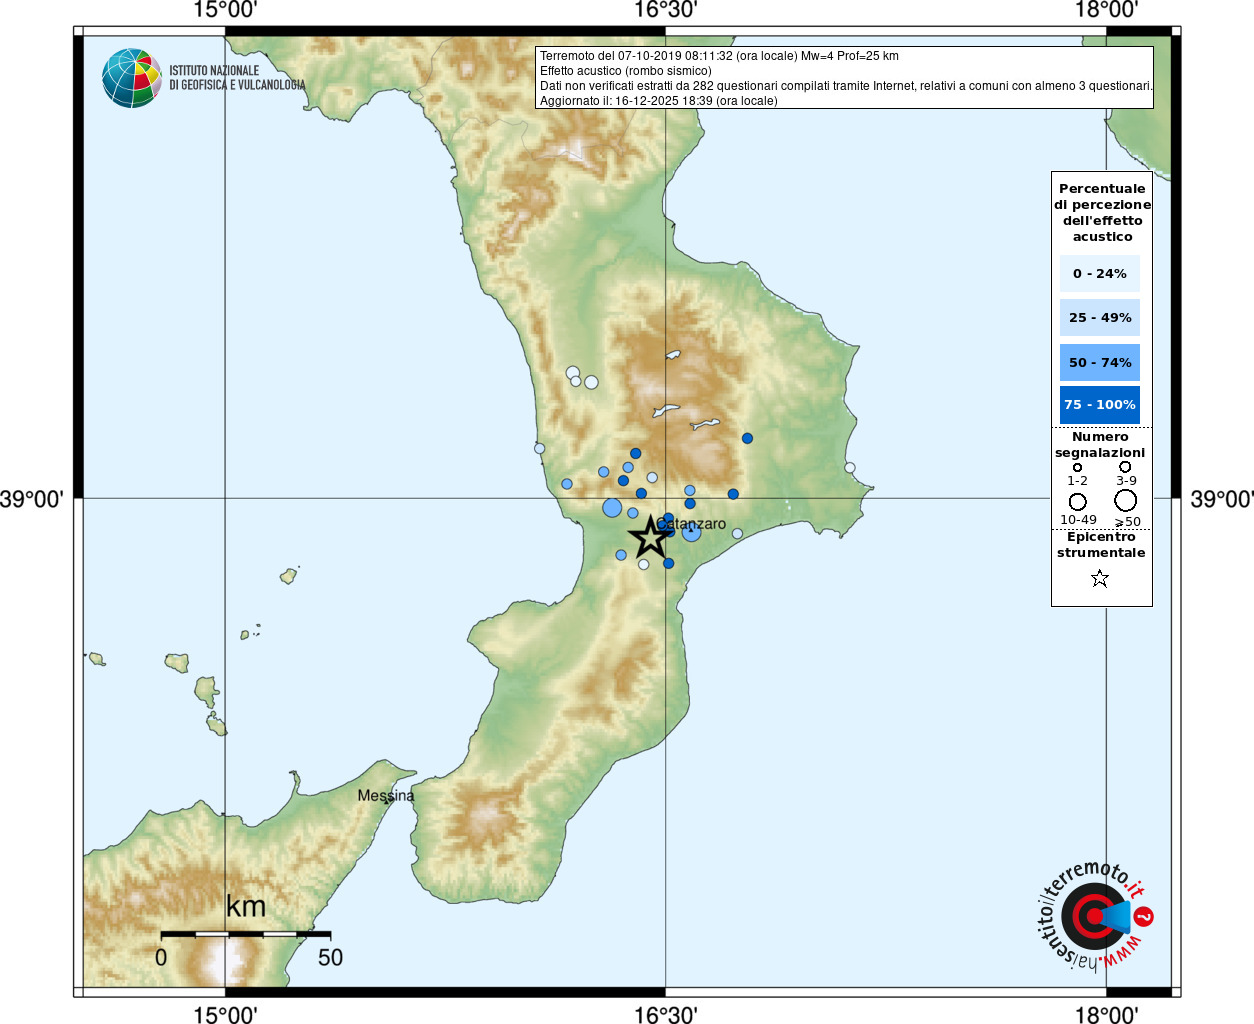
Task: Click the legend ≥50 reports circle
Action: (x=1126, y=500)
